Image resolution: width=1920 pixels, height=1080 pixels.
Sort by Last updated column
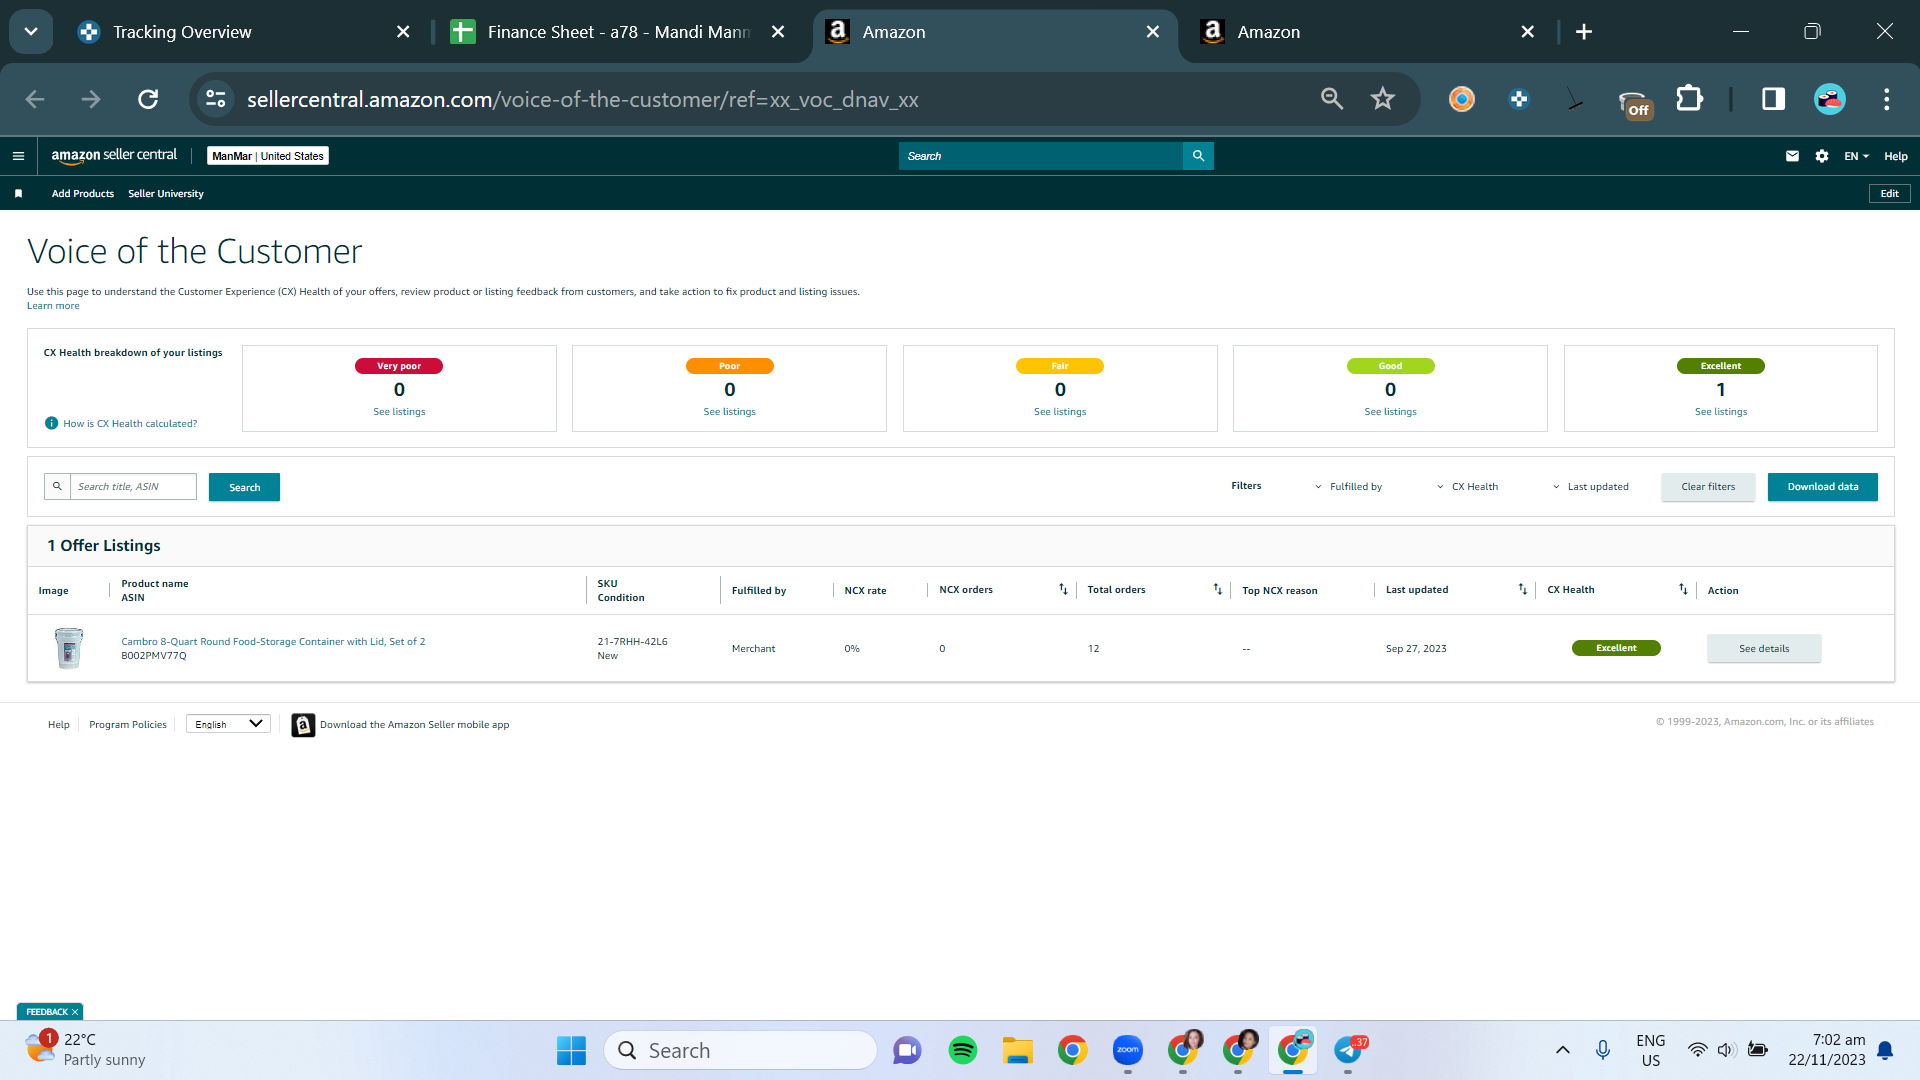click(1522, 590)
